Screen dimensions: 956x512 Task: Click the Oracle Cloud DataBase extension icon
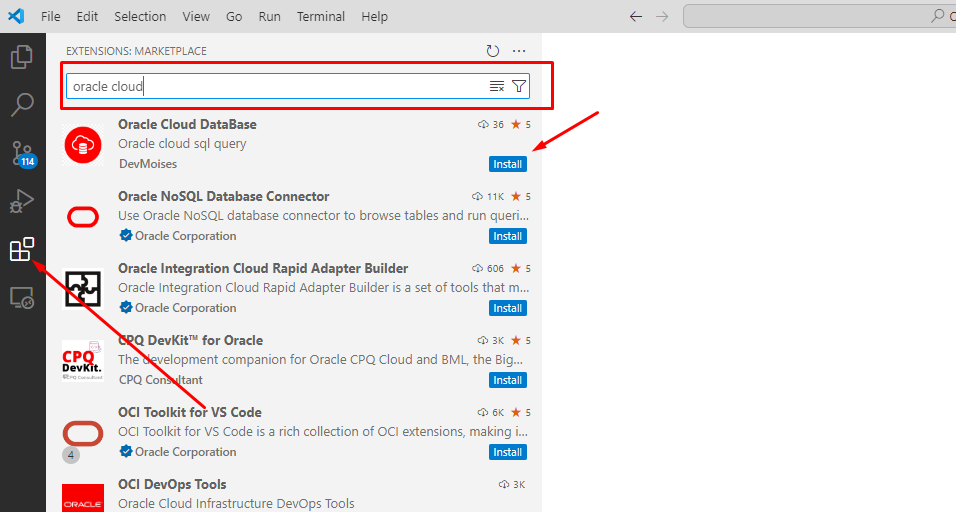(83, 145)
